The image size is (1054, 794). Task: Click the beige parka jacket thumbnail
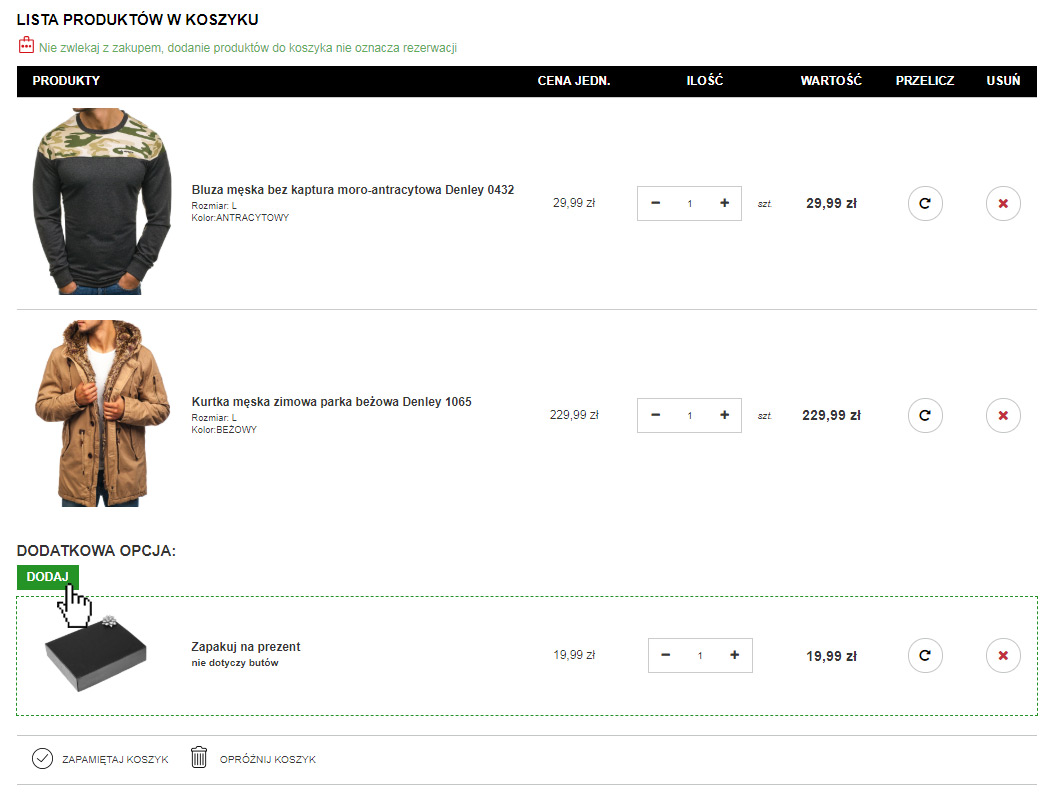coord(102,414)
